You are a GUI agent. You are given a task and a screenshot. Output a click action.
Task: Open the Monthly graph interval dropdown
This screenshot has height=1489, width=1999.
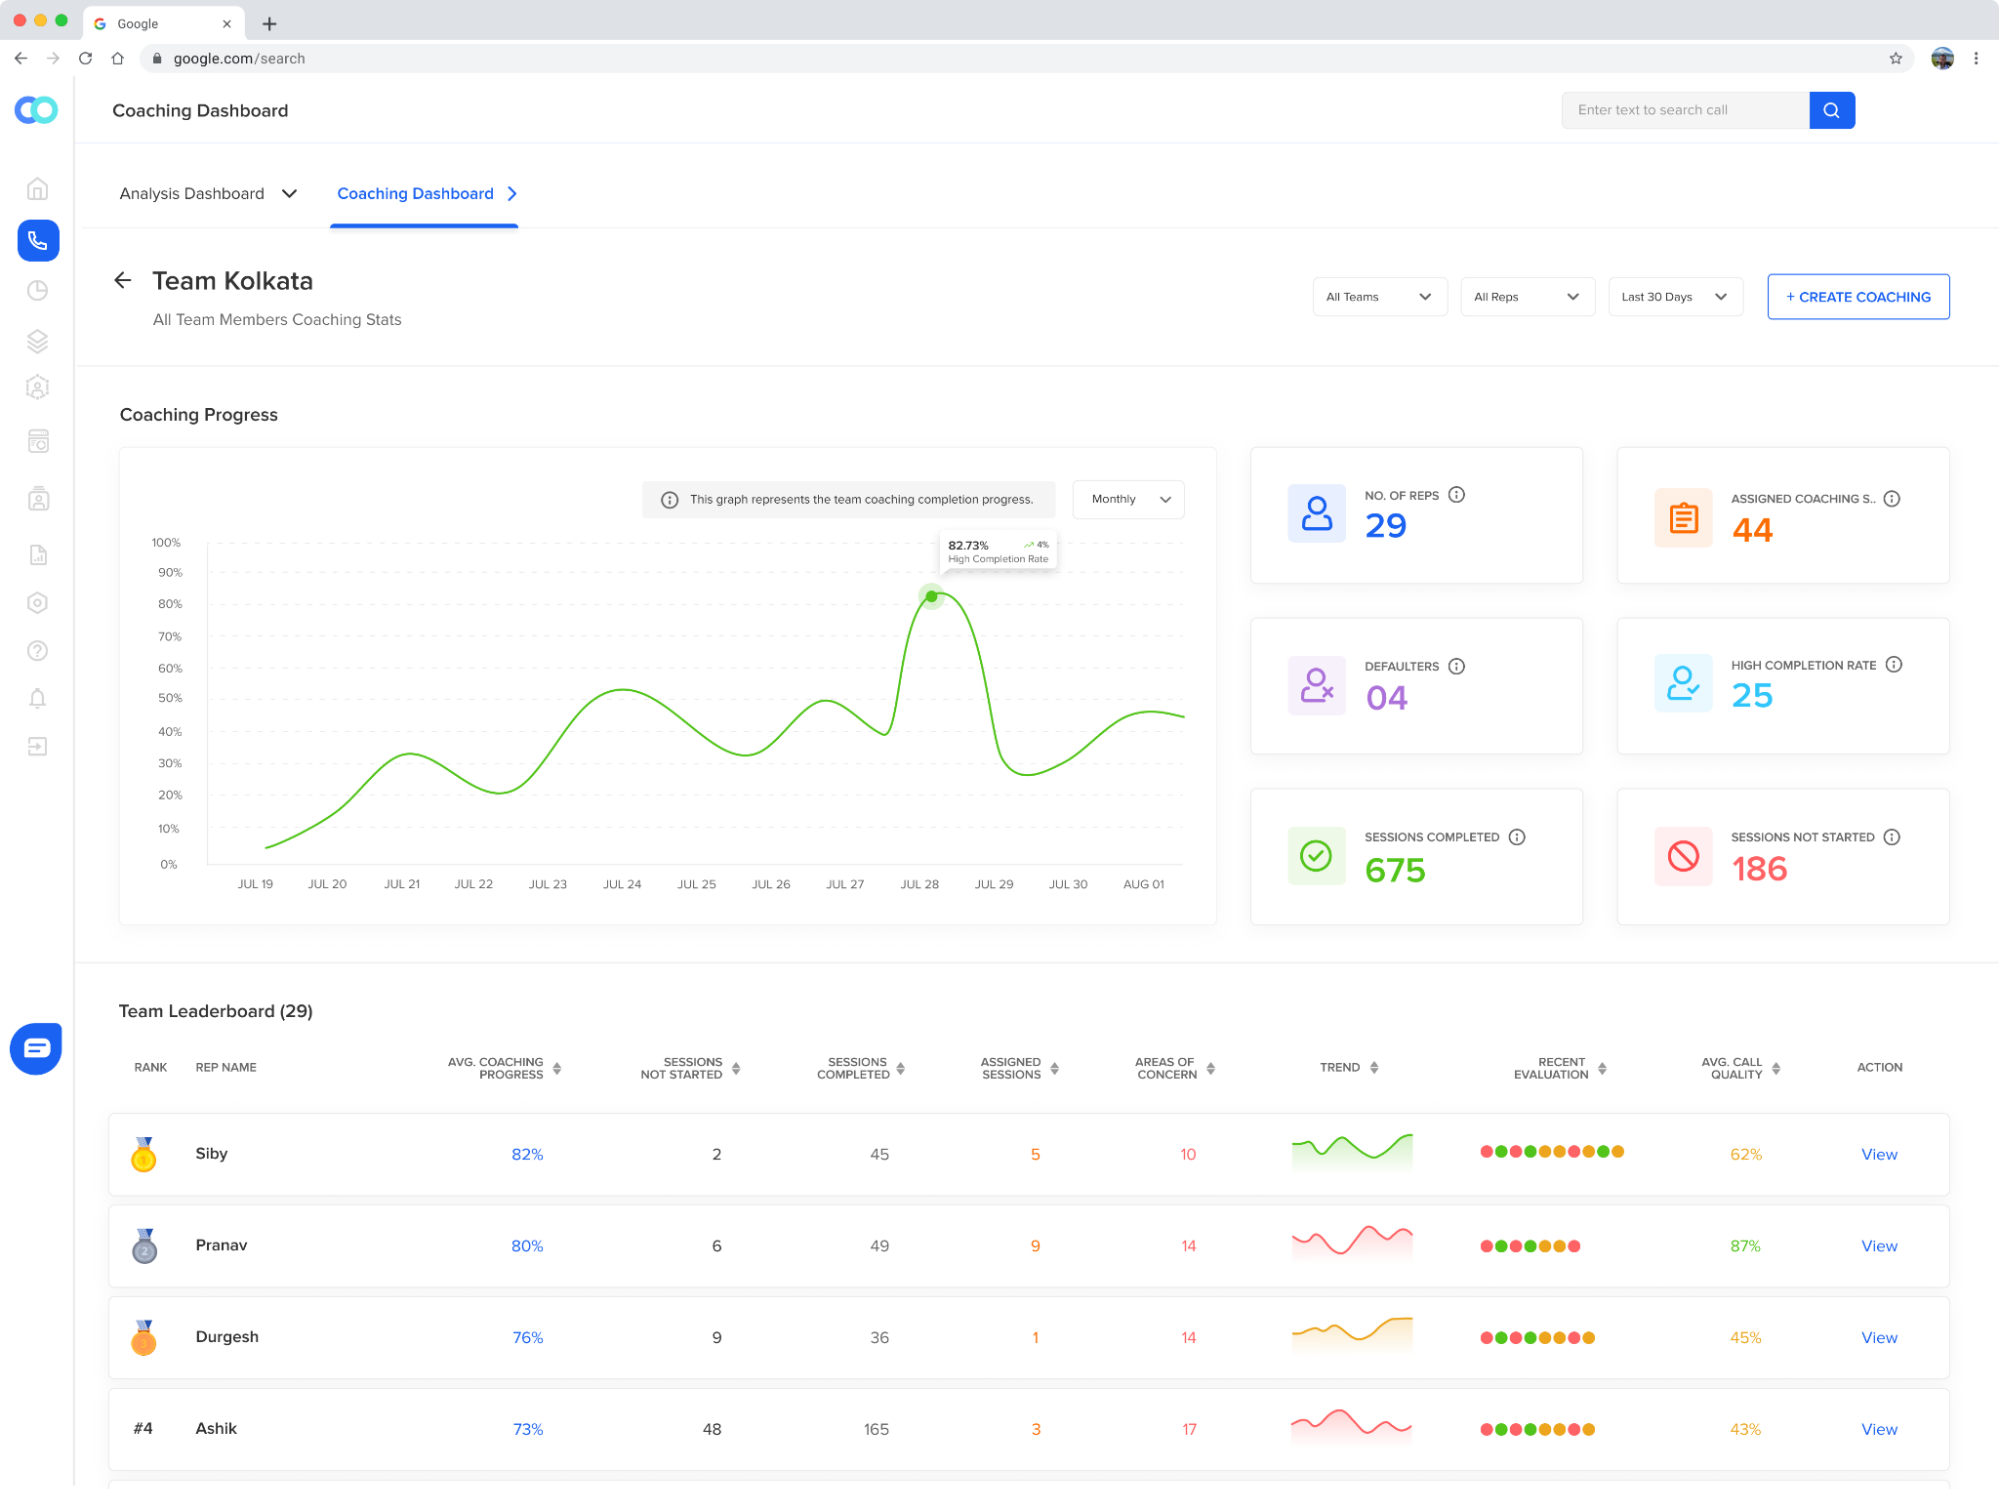pos(1128,499)
